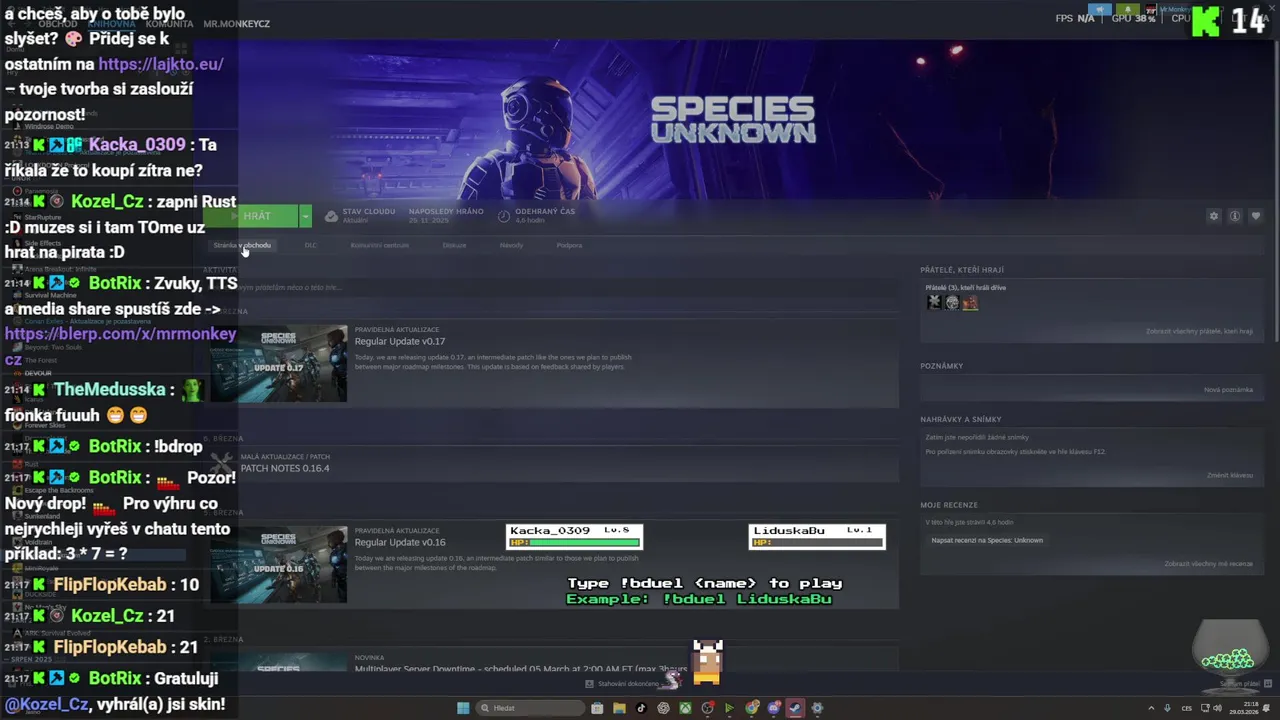Image resolution: width=1280 pixels, height=720 pixels.
Task: Click Zobrazit všechny přátele, kteří hrají
Action: point(1199,331)
